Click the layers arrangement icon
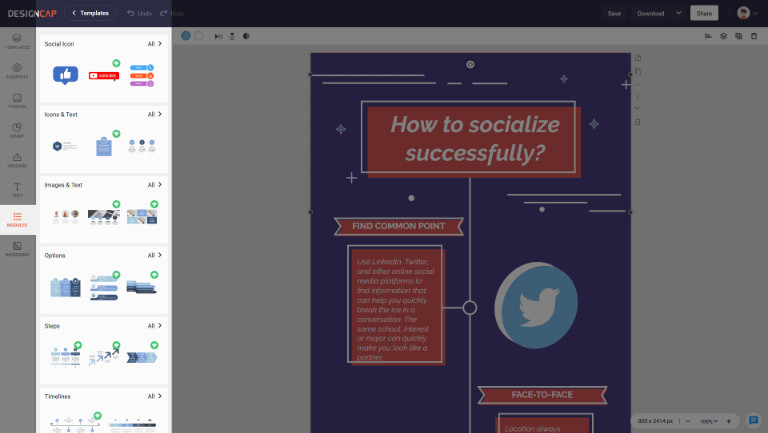768x433 pixels. pyautogui.click(x=723, y=36)
